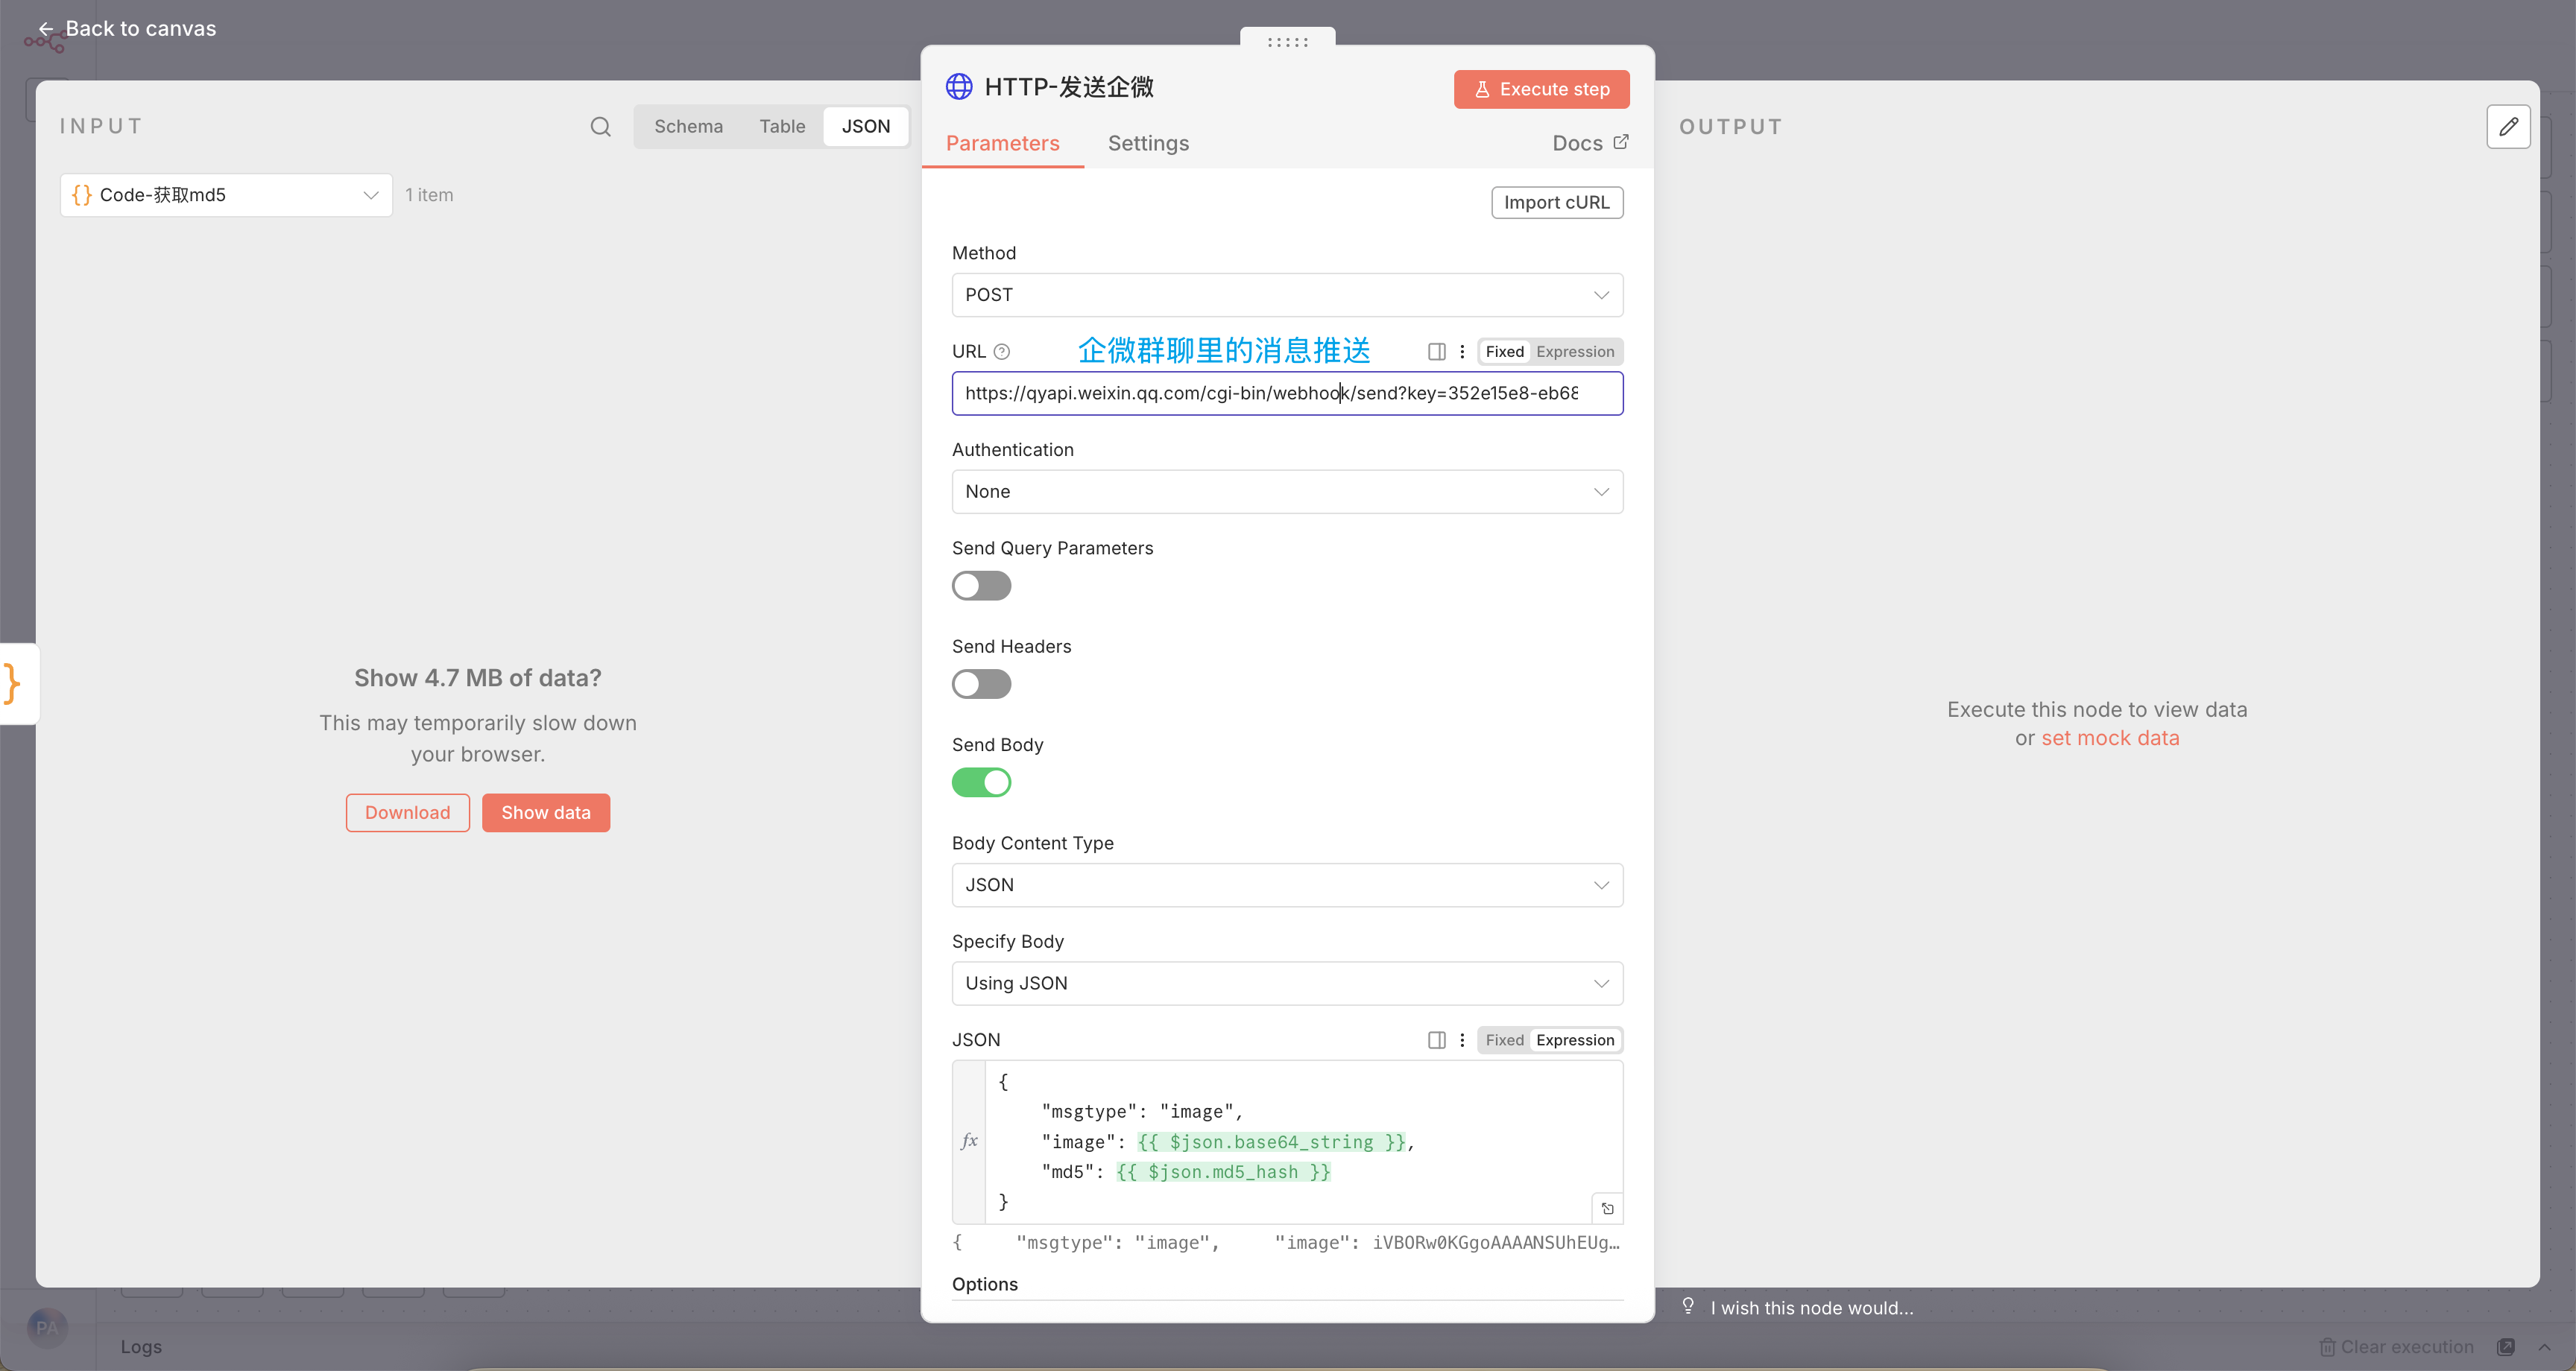
Task: Disable the Send Body toggle
Action: click(981, 782)
